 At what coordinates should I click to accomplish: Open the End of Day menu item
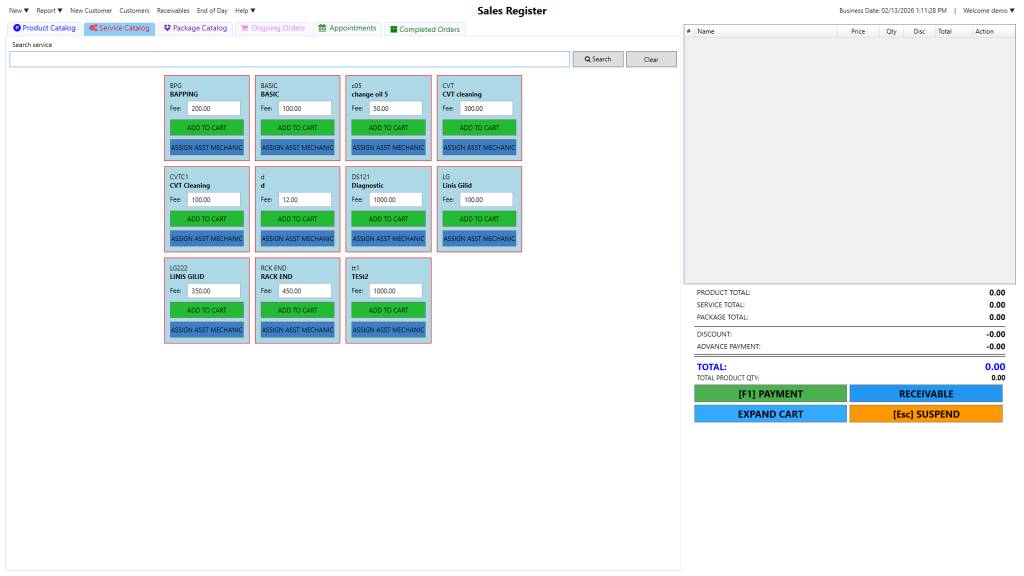coord(212,10)
